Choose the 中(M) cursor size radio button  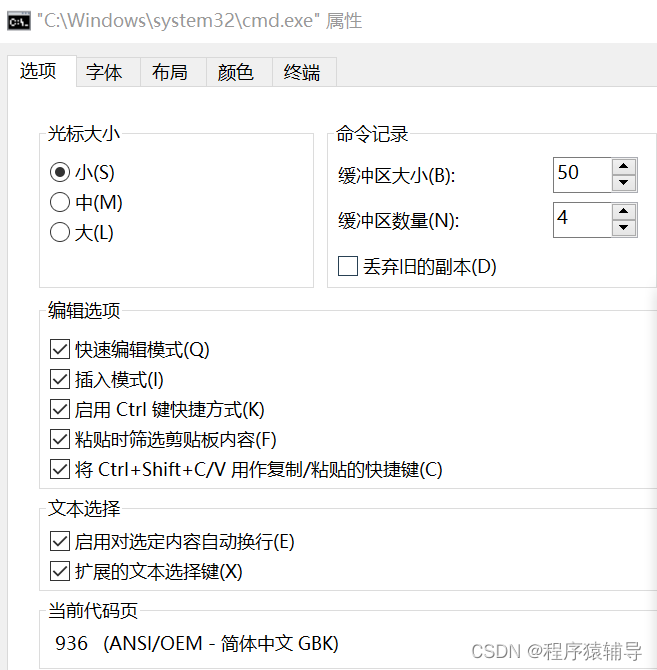(x=60, y=203)
